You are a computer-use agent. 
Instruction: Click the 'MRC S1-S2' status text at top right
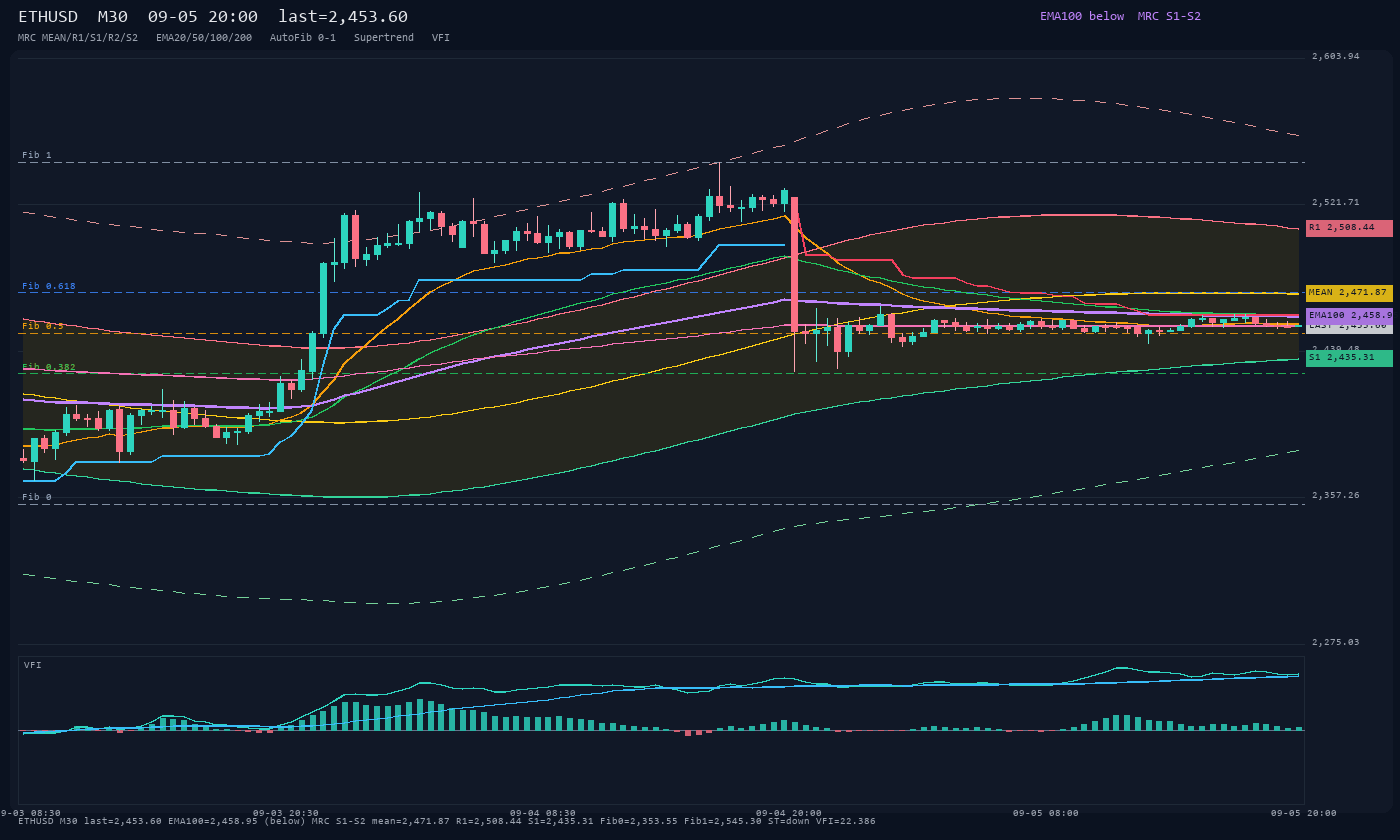coord(1169,16)
